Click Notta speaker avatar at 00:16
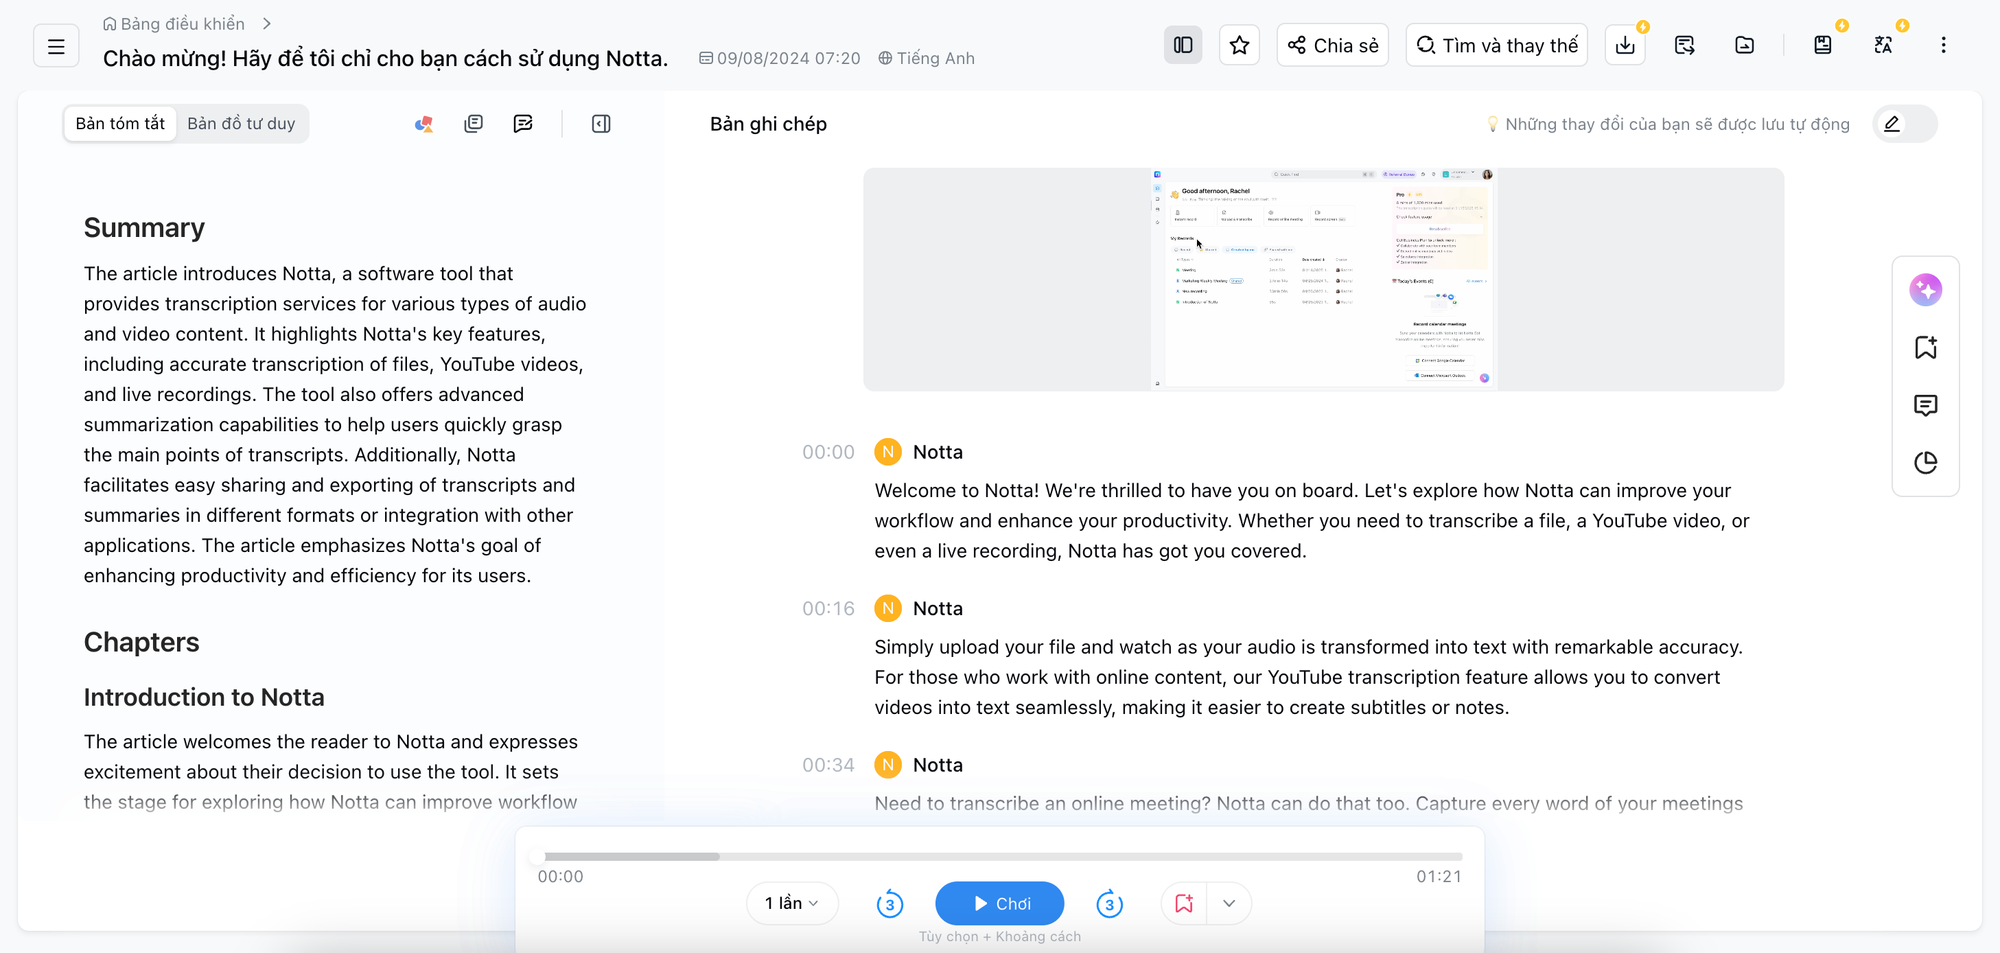Viewport: 2000px width, 953px height. coord(888,609)
